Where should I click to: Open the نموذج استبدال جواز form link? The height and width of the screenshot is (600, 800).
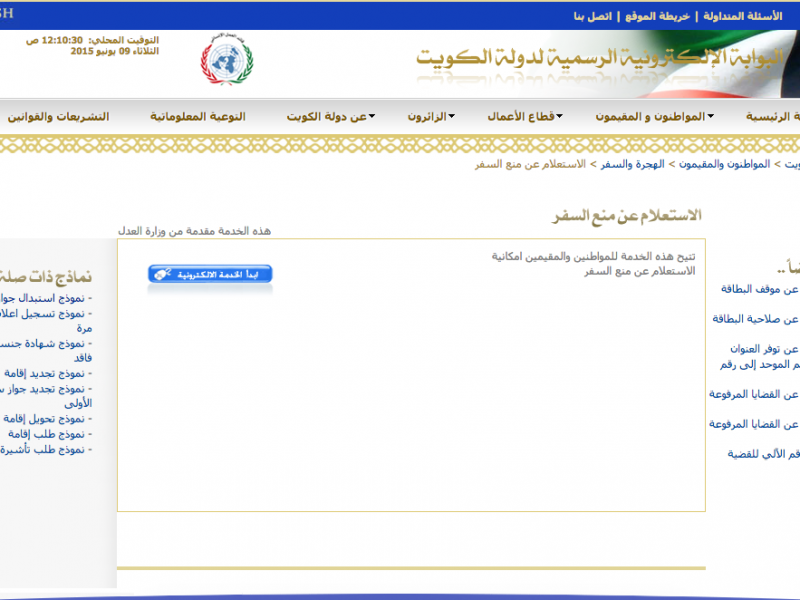click(x=43, y=298)
